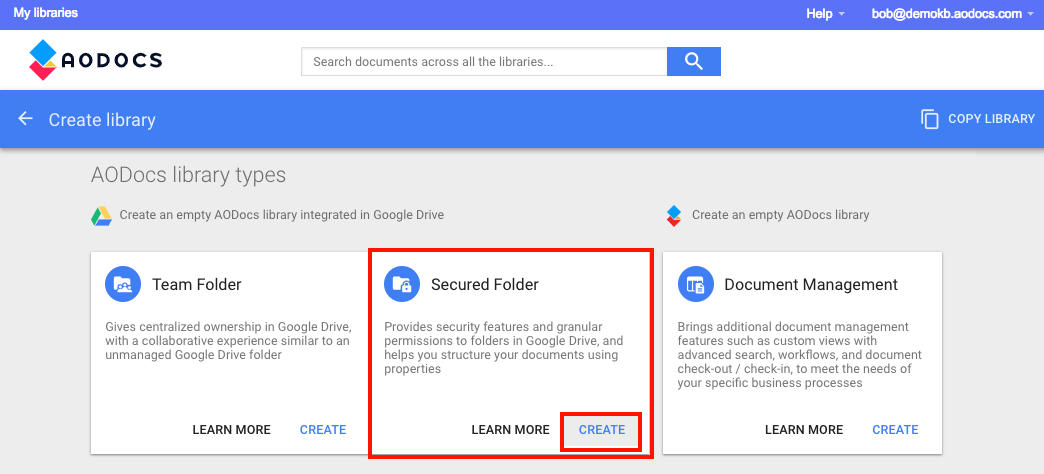The image size is (1044, 474).
Task: Open My libraries from the top bar
Action: pos(45,13)
